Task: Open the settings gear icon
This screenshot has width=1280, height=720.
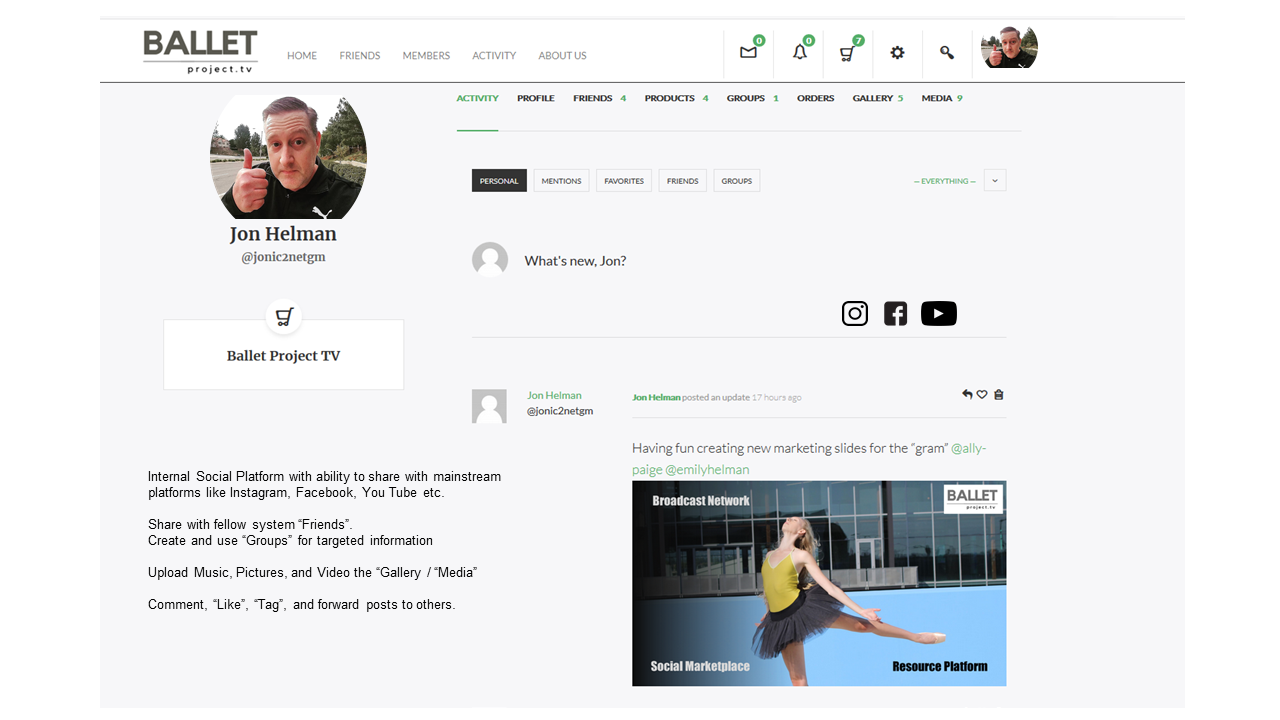Action: pos(897,53)
